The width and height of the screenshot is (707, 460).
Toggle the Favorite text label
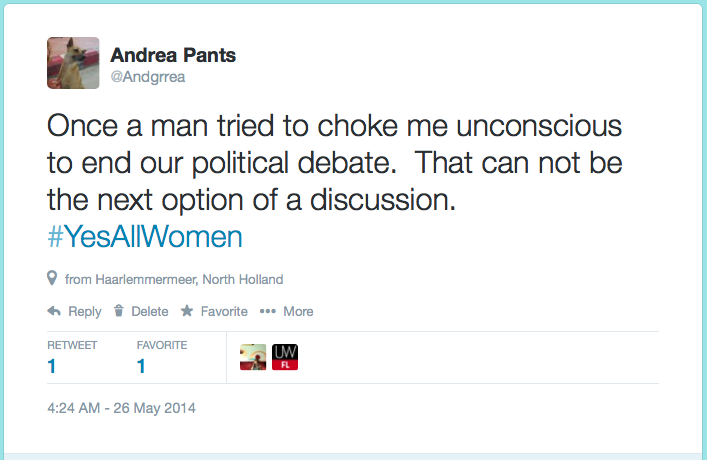coord(224,311)
